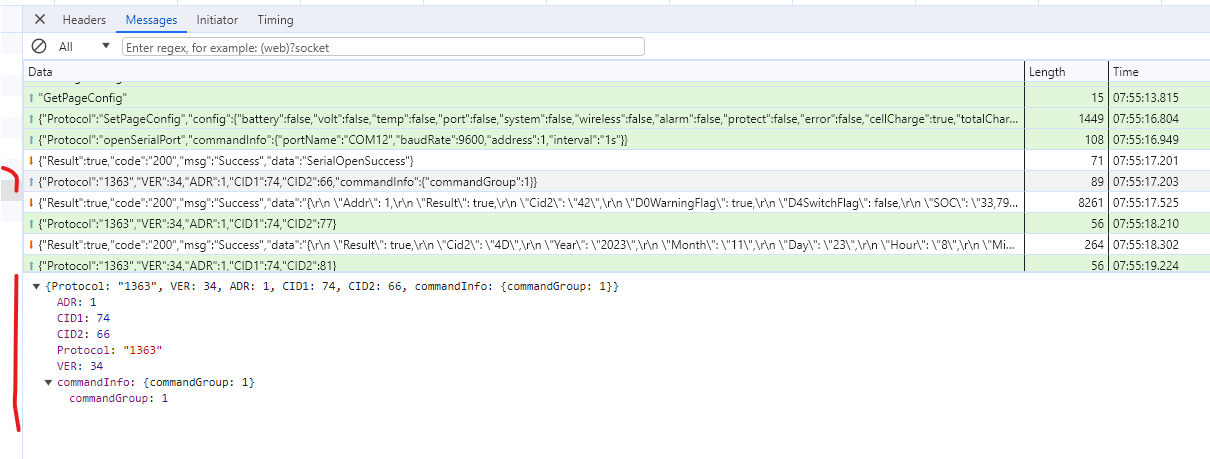The image size is (1210, 459).
Task: Select the message with CID2 77
Action: (616, 223)
